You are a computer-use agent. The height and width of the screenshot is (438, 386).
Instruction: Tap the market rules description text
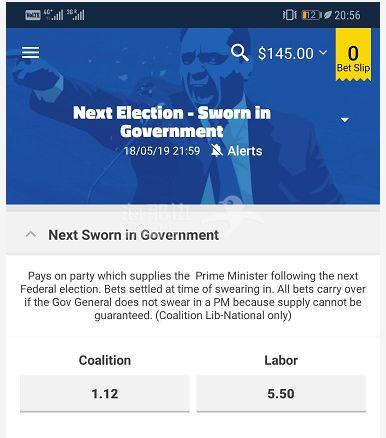click(x=193, y=295)
